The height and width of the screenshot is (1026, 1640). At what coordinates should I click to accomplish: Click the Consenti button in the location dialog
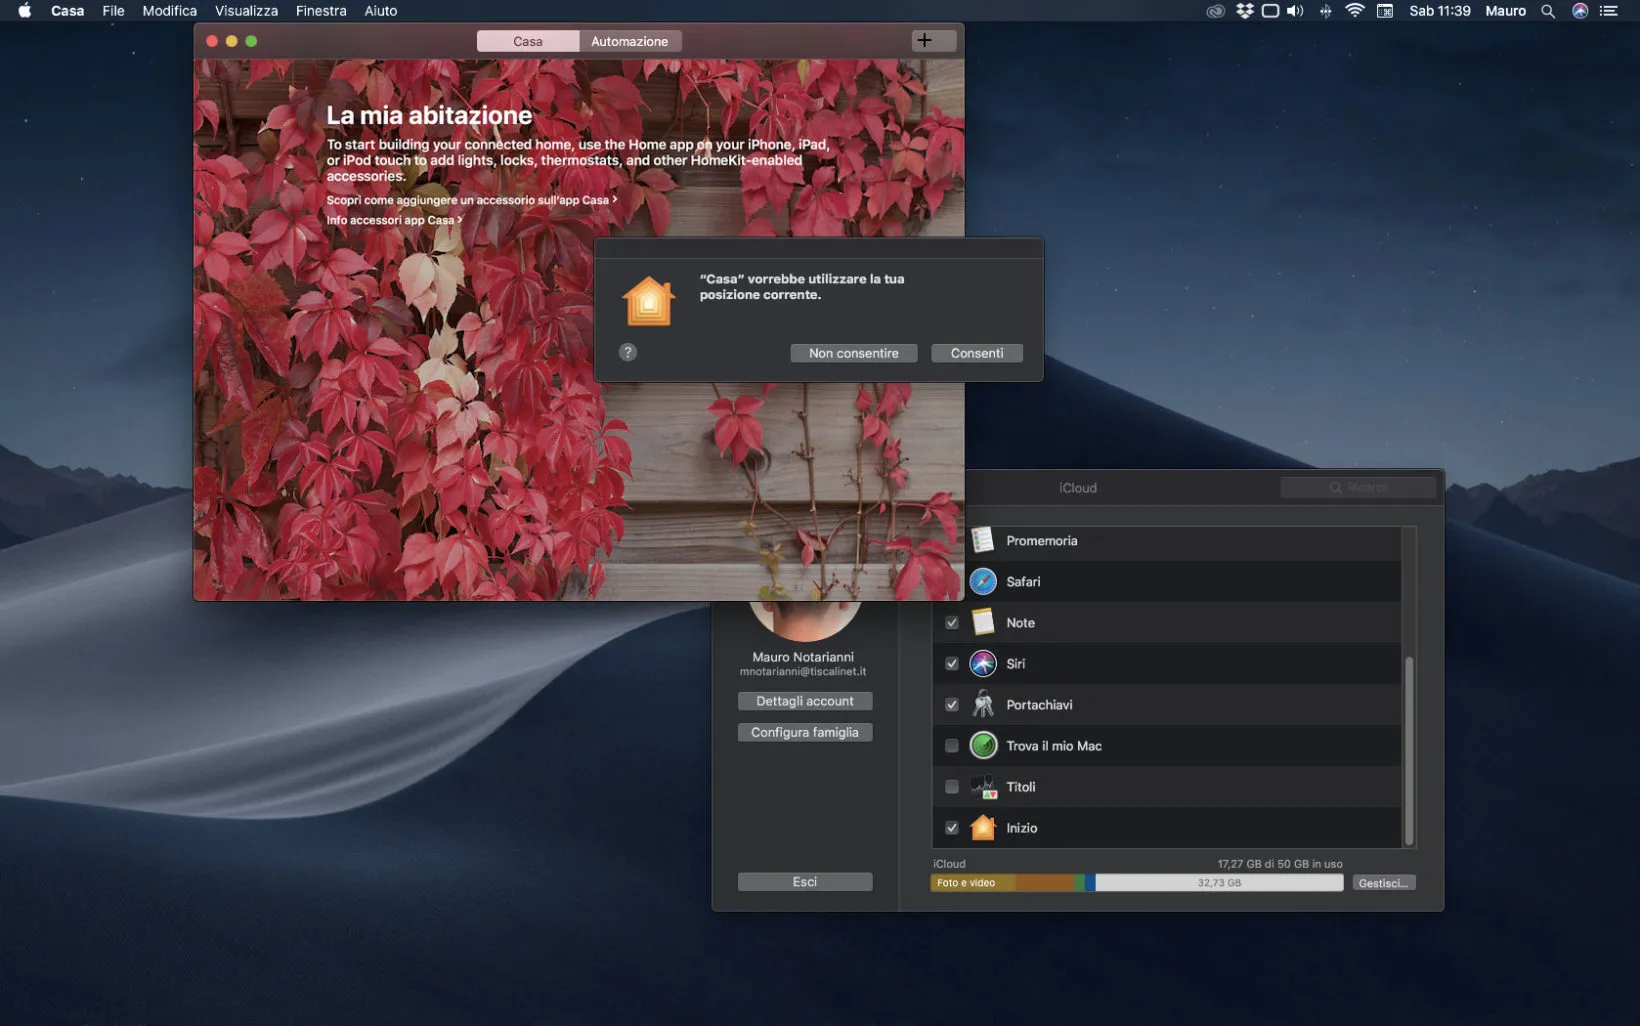click(976, 353)
